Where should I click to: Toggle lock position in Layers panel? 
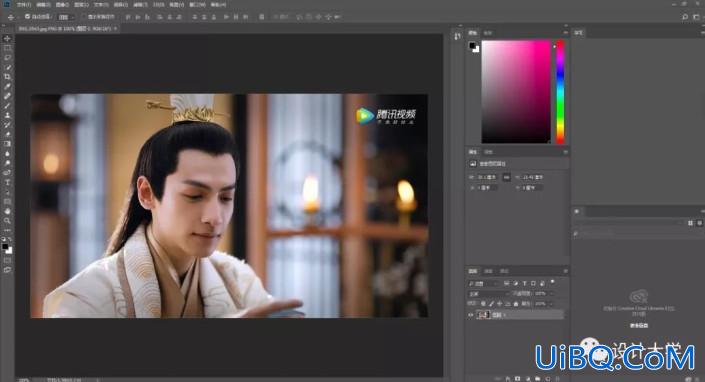point(500,304)
